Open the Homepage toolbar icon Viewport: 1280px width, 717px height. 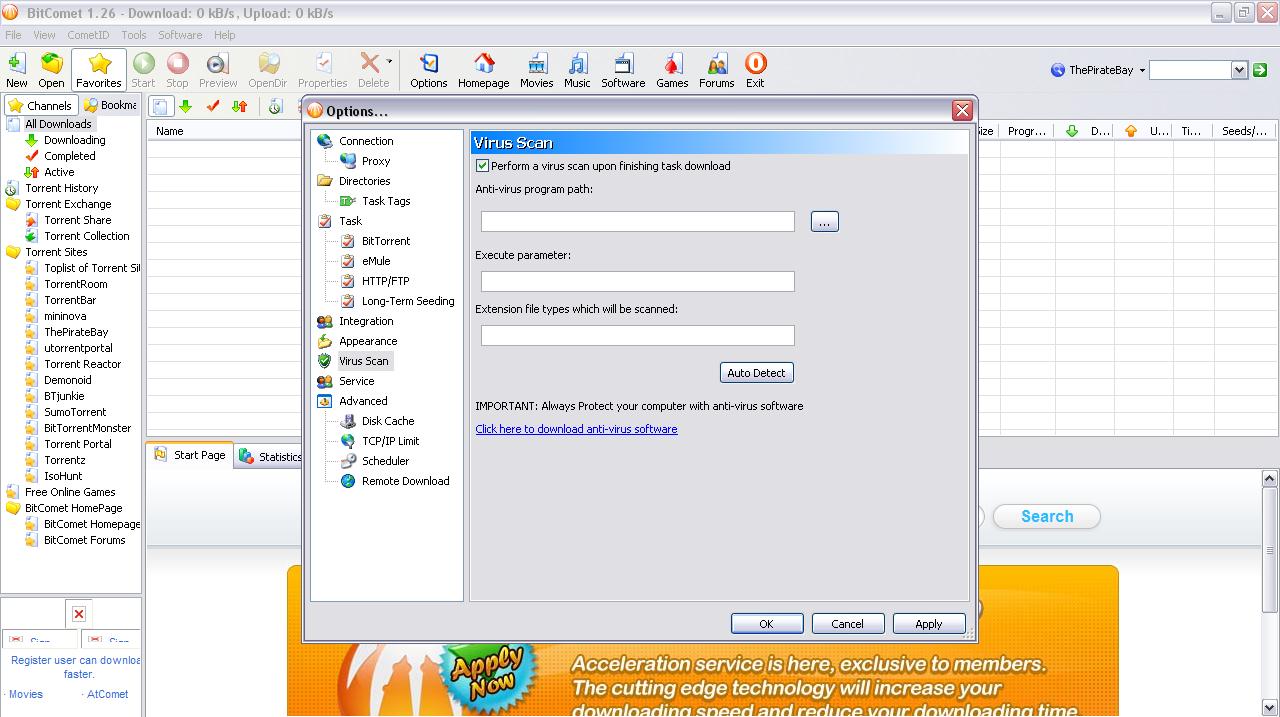coord(483,71)
